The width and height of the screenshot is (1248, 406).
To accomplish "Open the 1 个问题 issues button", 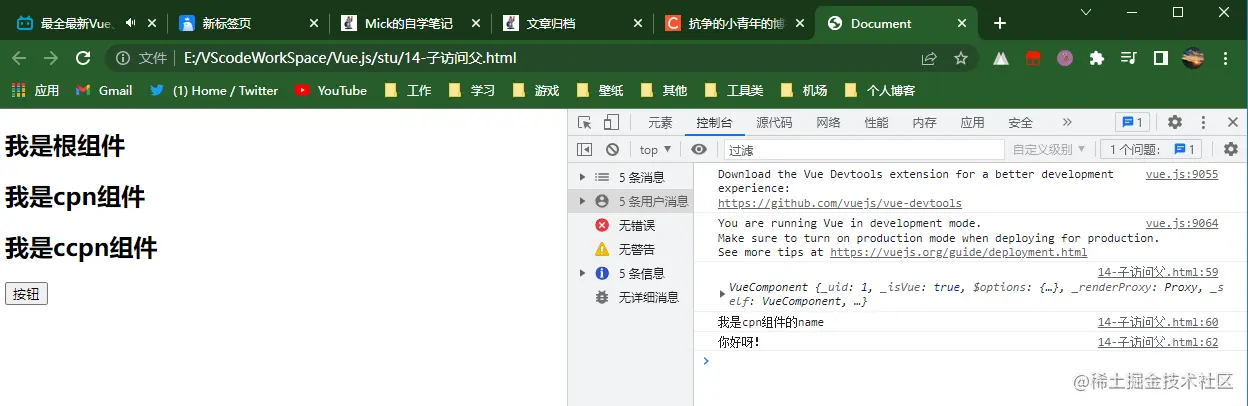I will pos(1150,149).
